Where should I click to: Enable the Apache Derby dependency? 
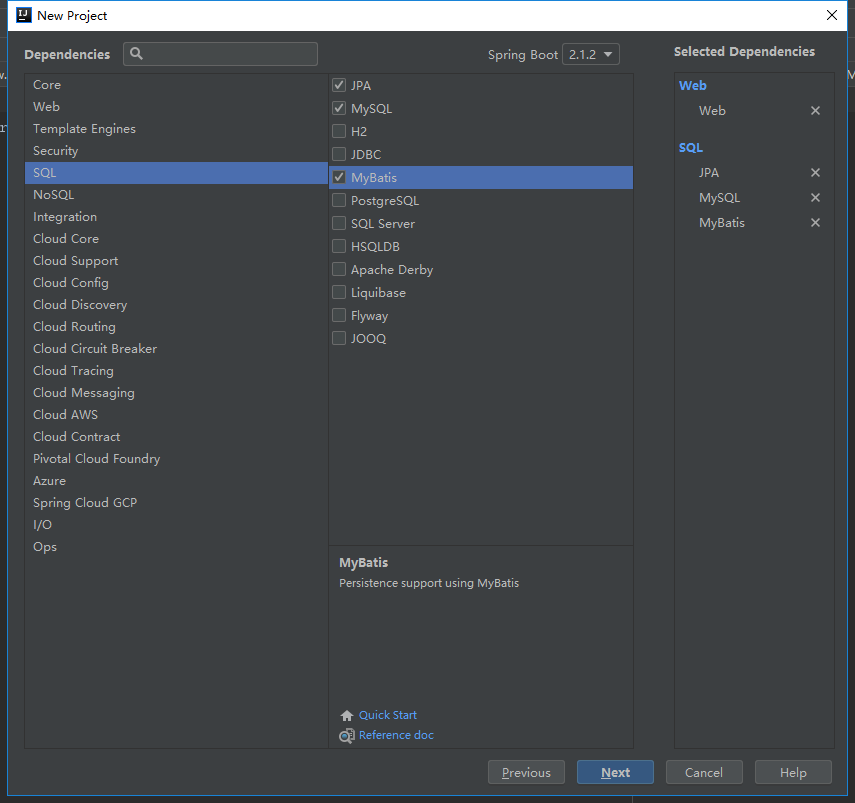tap(339, 269)
